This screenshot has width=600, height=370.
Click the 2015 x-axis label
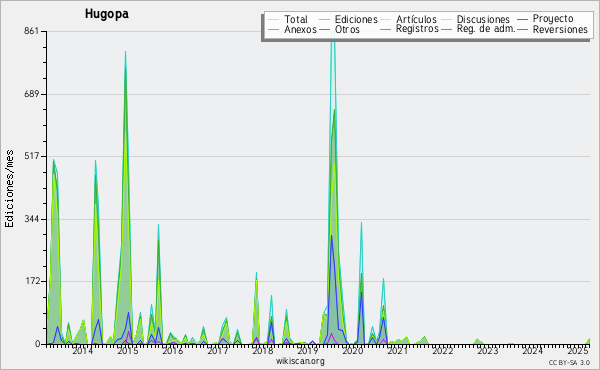coord(127,351)
